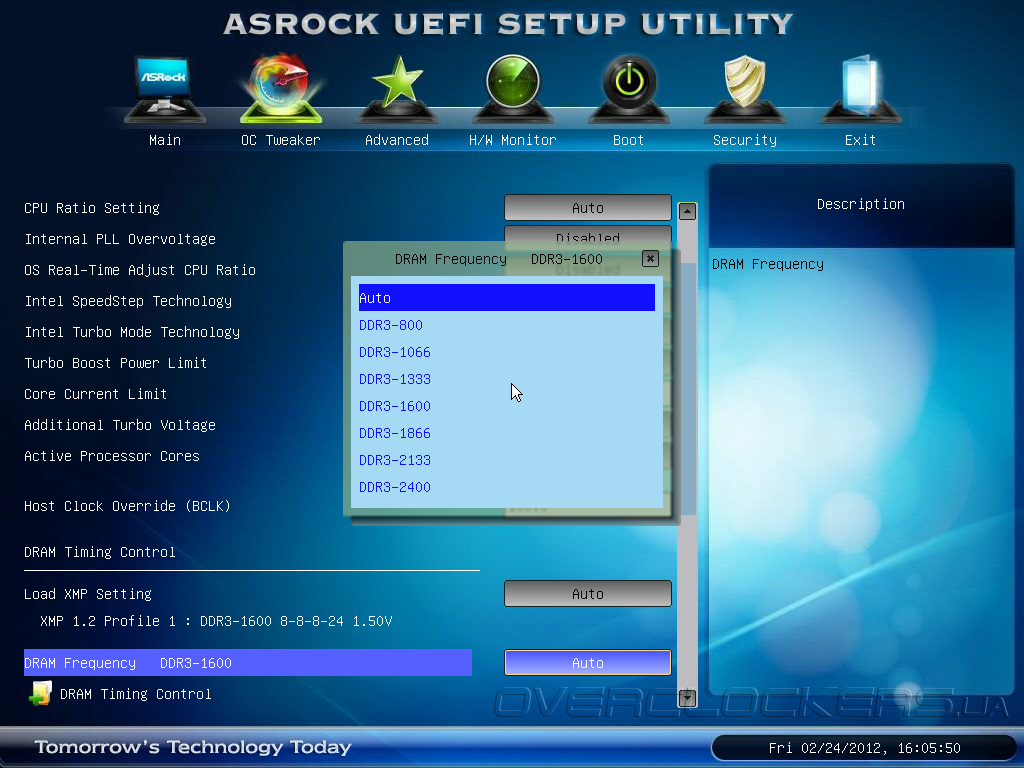This screenshot has width=1024, height=768.
Task: Open DRAM Frequency Auto value button
Action: pos(588,663)
